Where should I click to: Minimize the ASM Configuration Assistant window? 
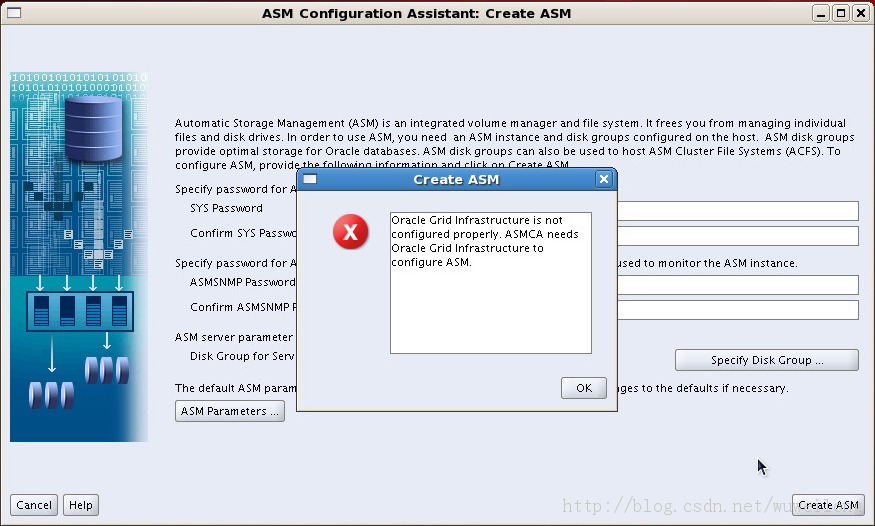coord(821,13)
